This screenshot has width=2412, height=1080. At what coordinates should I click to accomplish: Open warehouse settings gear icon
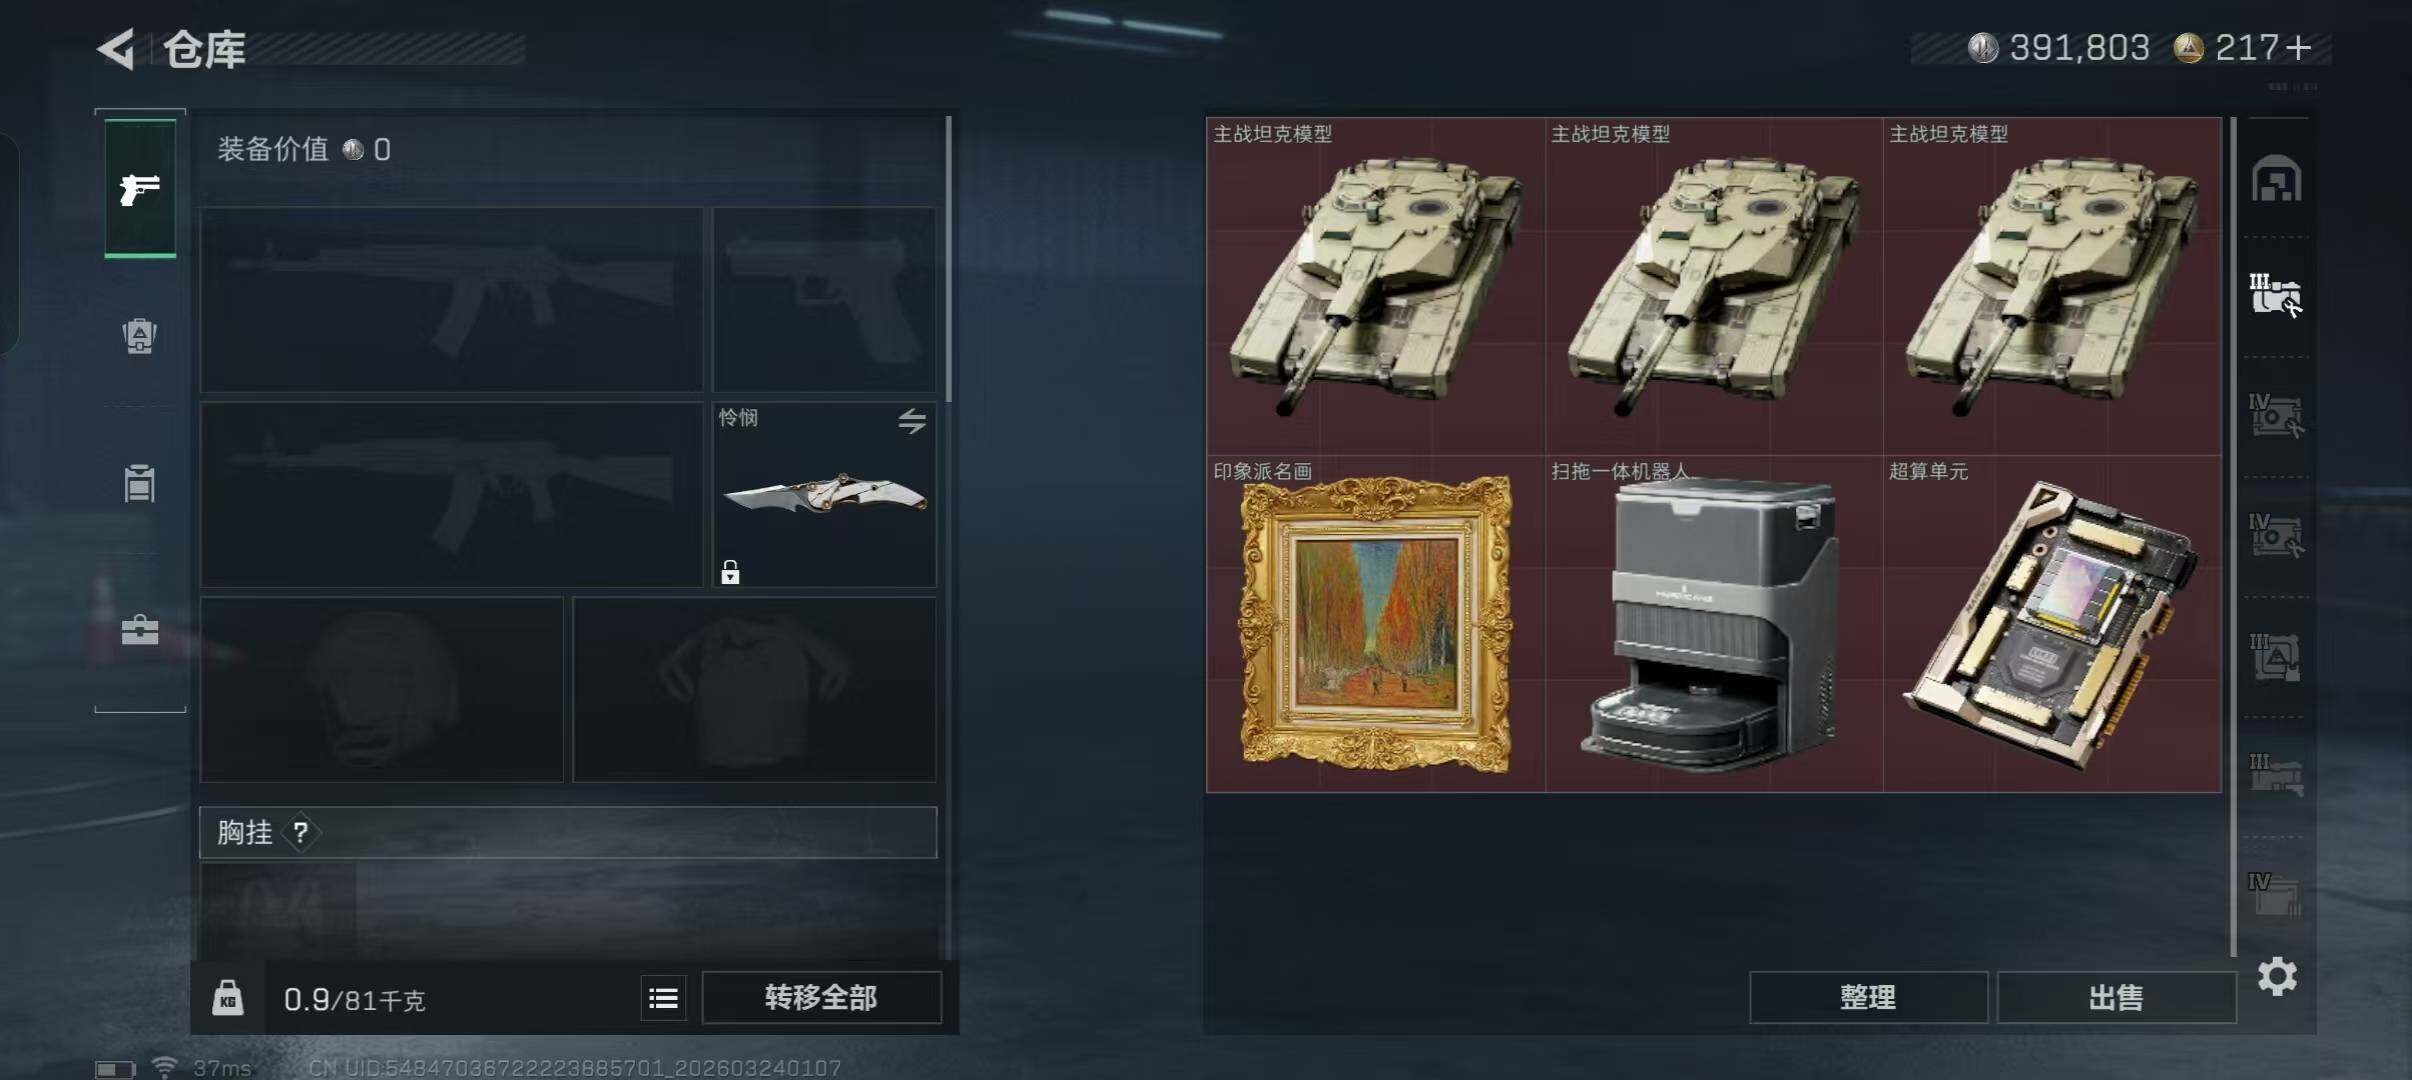click(2277, 976)
